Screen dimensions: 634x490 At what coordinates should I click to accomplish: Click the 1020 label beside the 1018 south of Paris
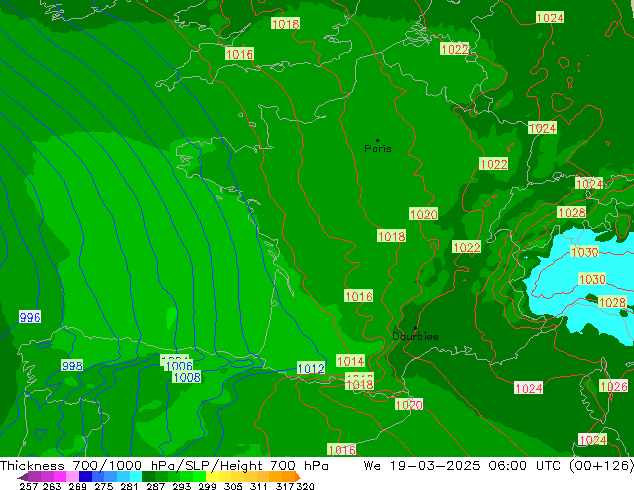click(x=423, y=214)
